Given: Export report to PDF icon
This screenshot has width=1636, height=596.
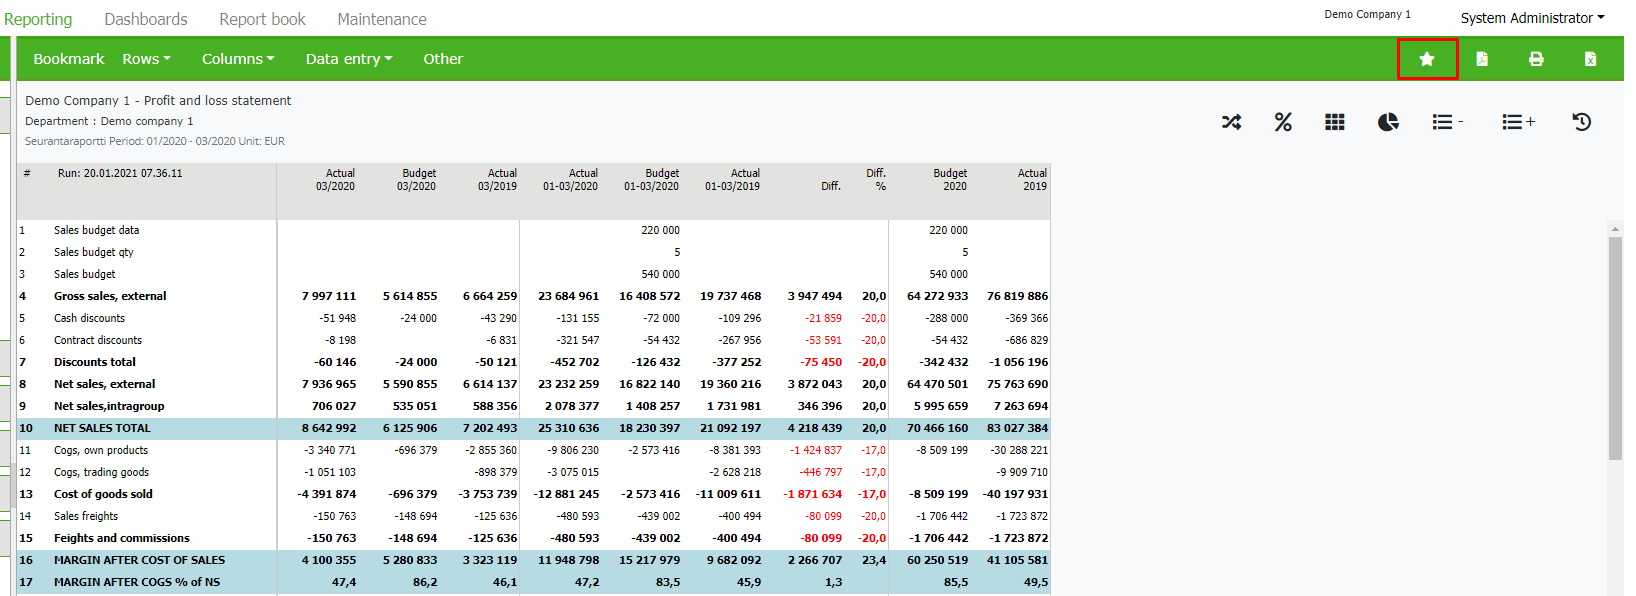Looking at the screenshot, I should click(1482, 59).
